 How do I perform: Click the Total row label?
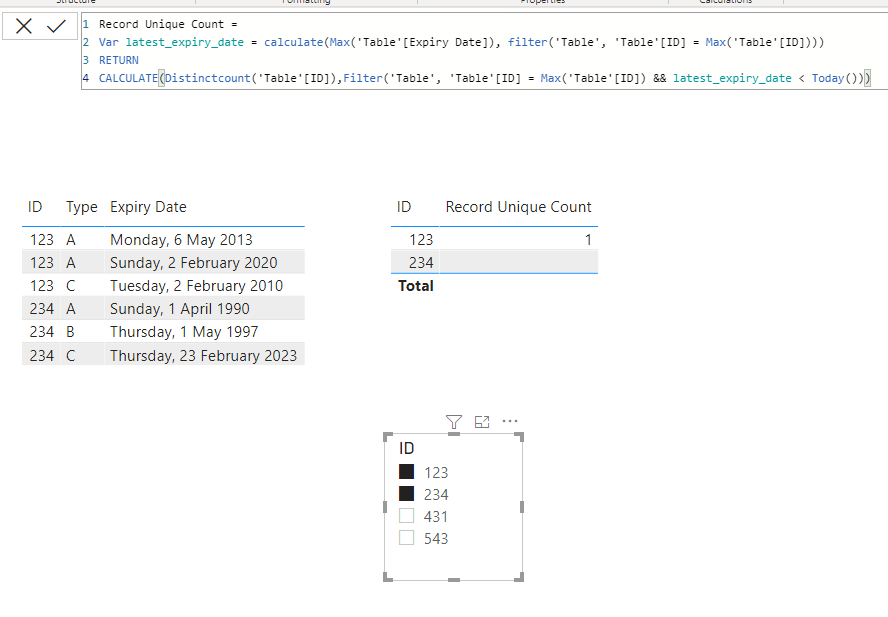point(416,286)
